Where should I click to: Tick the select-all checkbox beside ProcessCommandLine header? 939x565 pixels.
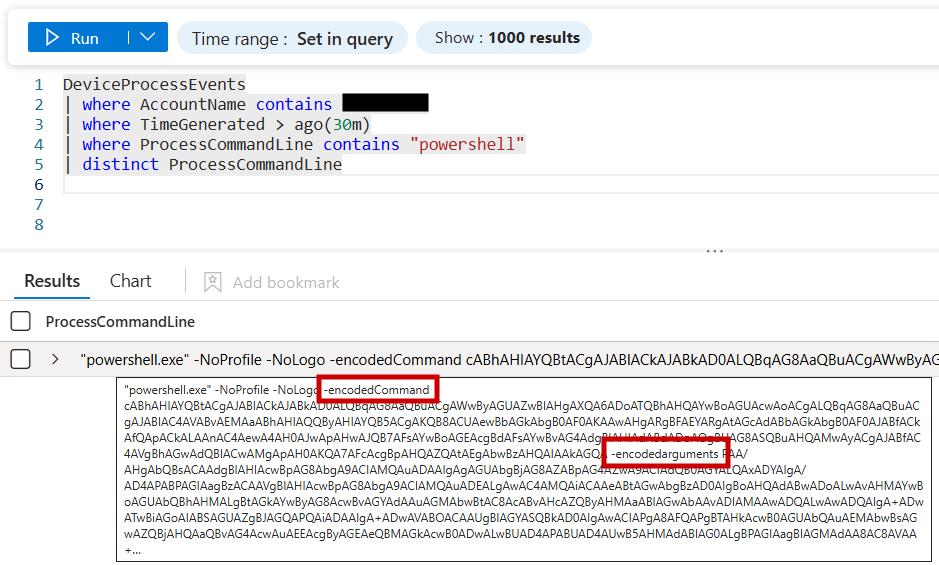point(20,322)
